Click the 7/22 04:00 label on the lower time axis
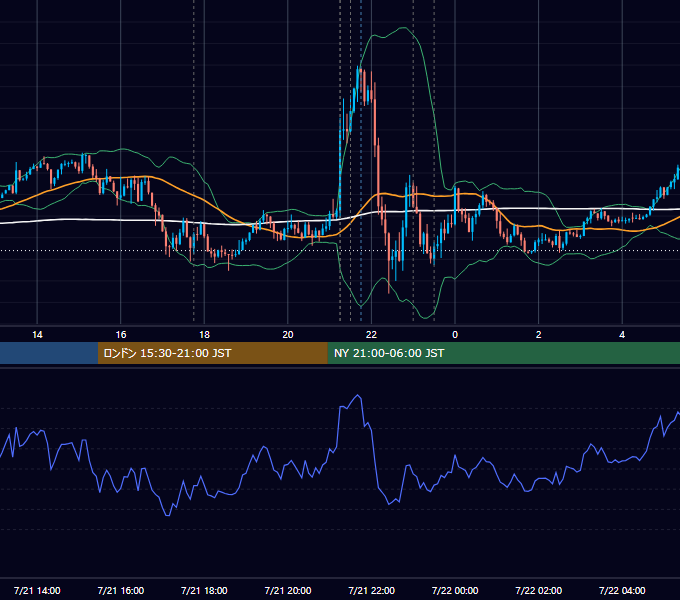680x600 pixels. click(622, 590)
